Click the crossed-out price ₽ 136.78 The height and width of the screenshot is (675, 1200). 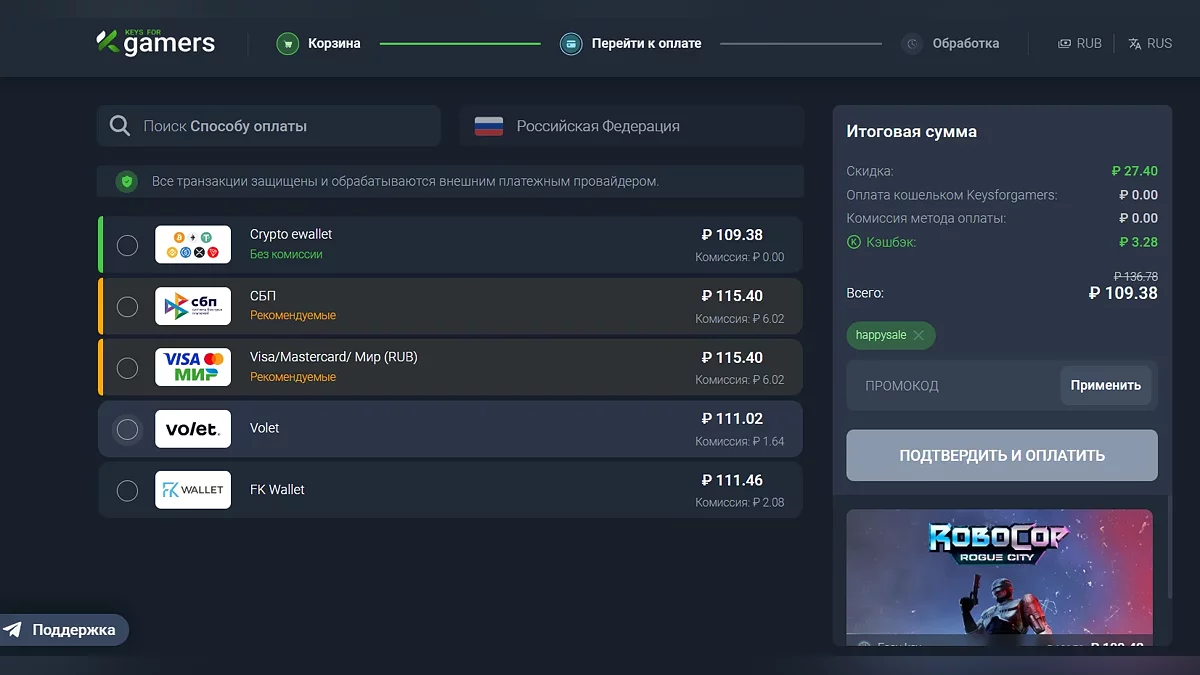(1136, 277)
